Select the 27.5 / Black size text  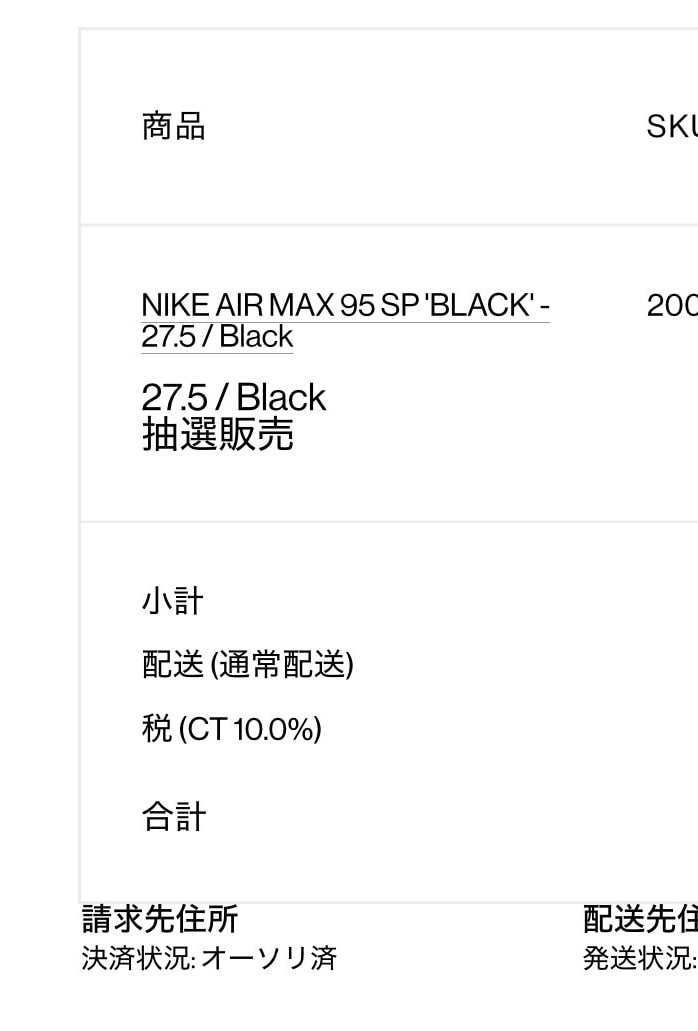(233, 397)
